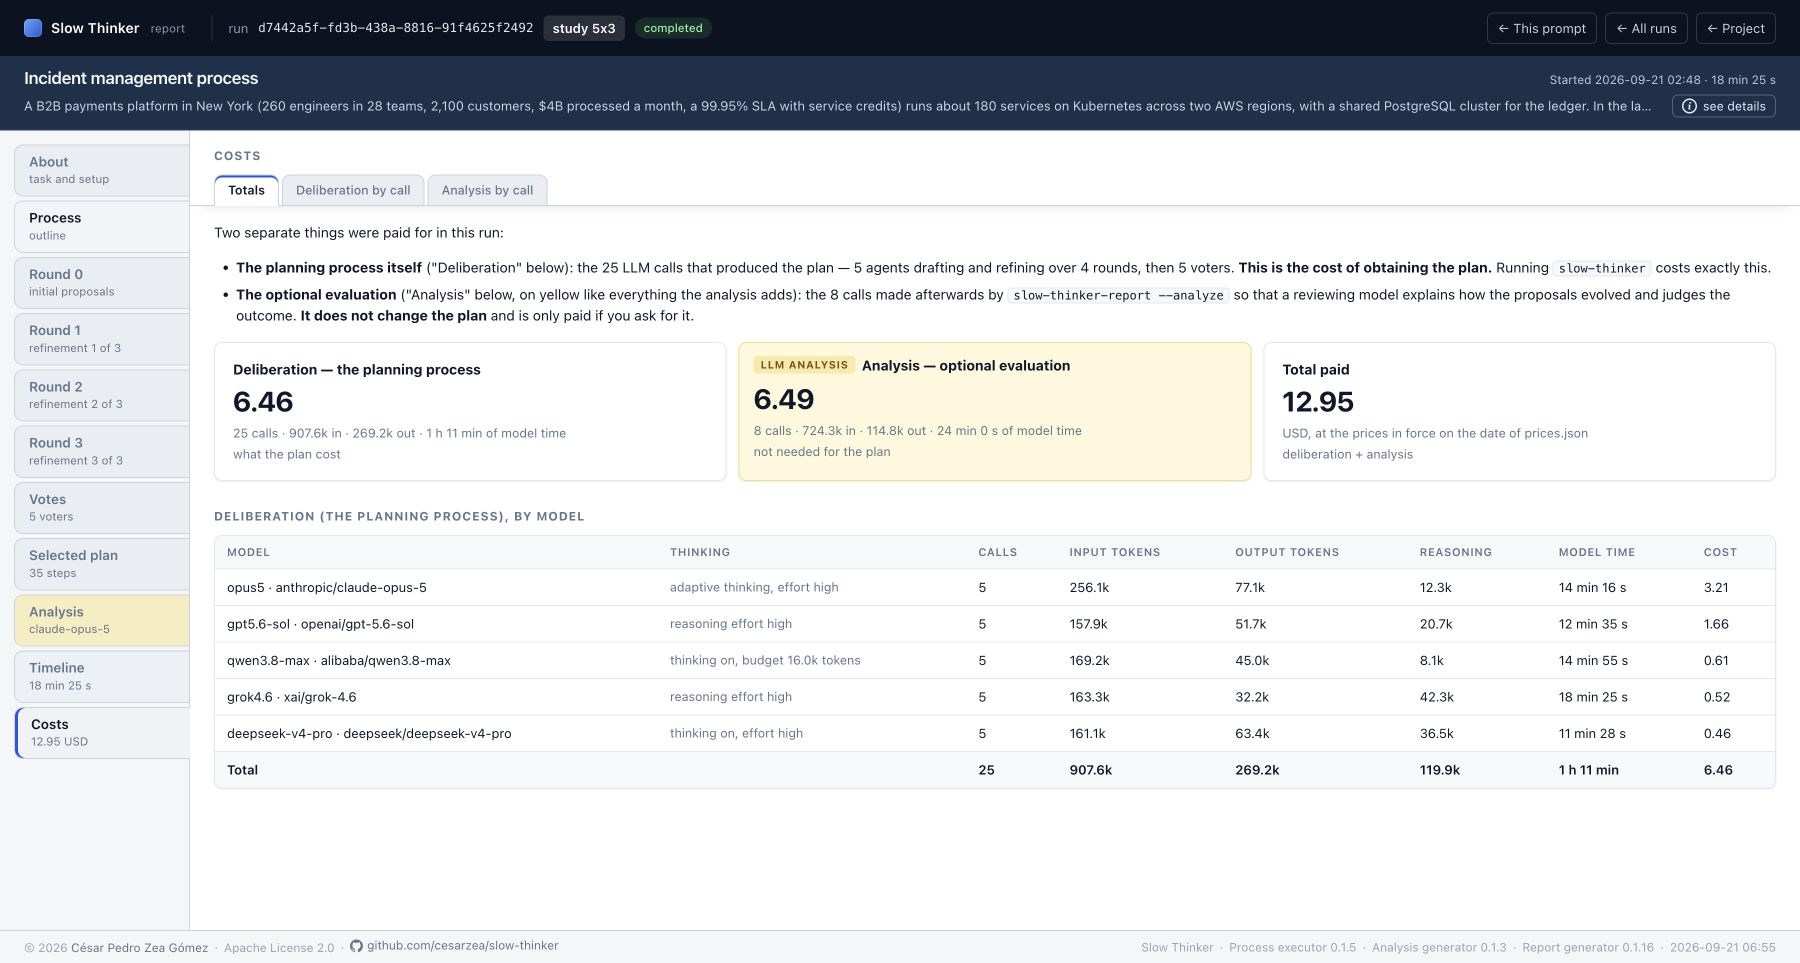This screenshot has height=963, width=1800.
Task: Open the Process outline section
Action: [102, 226]
